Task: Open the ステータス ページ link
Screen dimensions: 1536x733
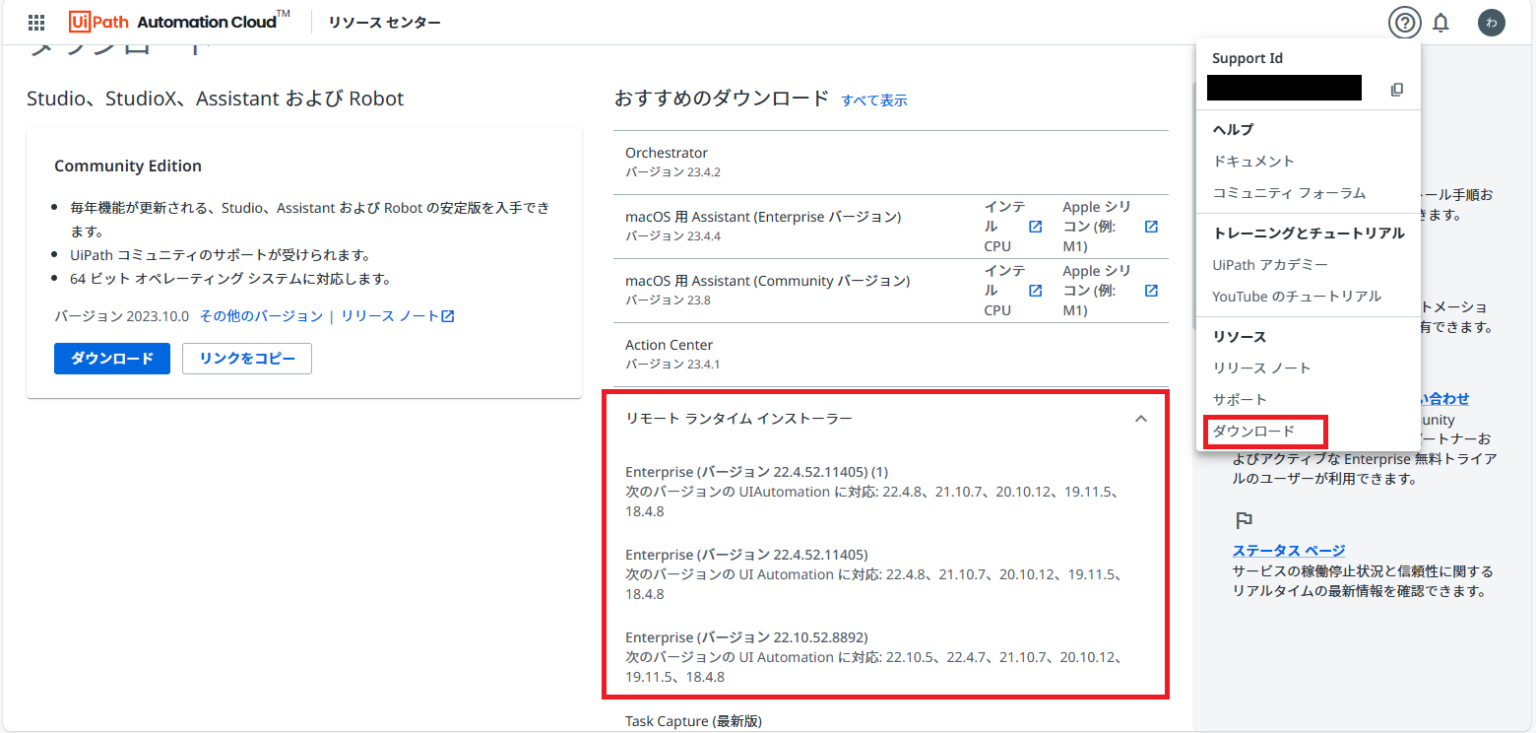Action: click(1290, 549)
